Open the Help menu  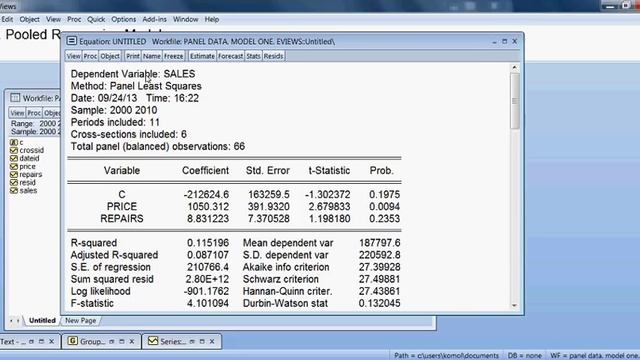click(212, 19)
